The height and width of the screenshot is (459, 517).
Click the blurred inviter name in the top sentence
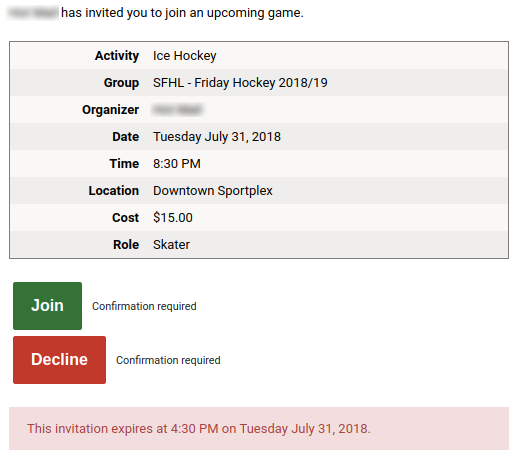33,13
